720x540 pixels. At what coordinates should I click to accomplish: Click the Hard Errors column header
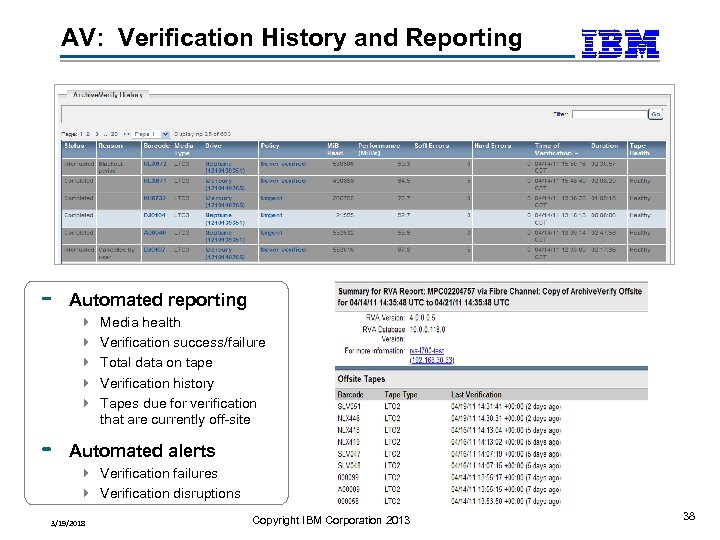[492, 146]
